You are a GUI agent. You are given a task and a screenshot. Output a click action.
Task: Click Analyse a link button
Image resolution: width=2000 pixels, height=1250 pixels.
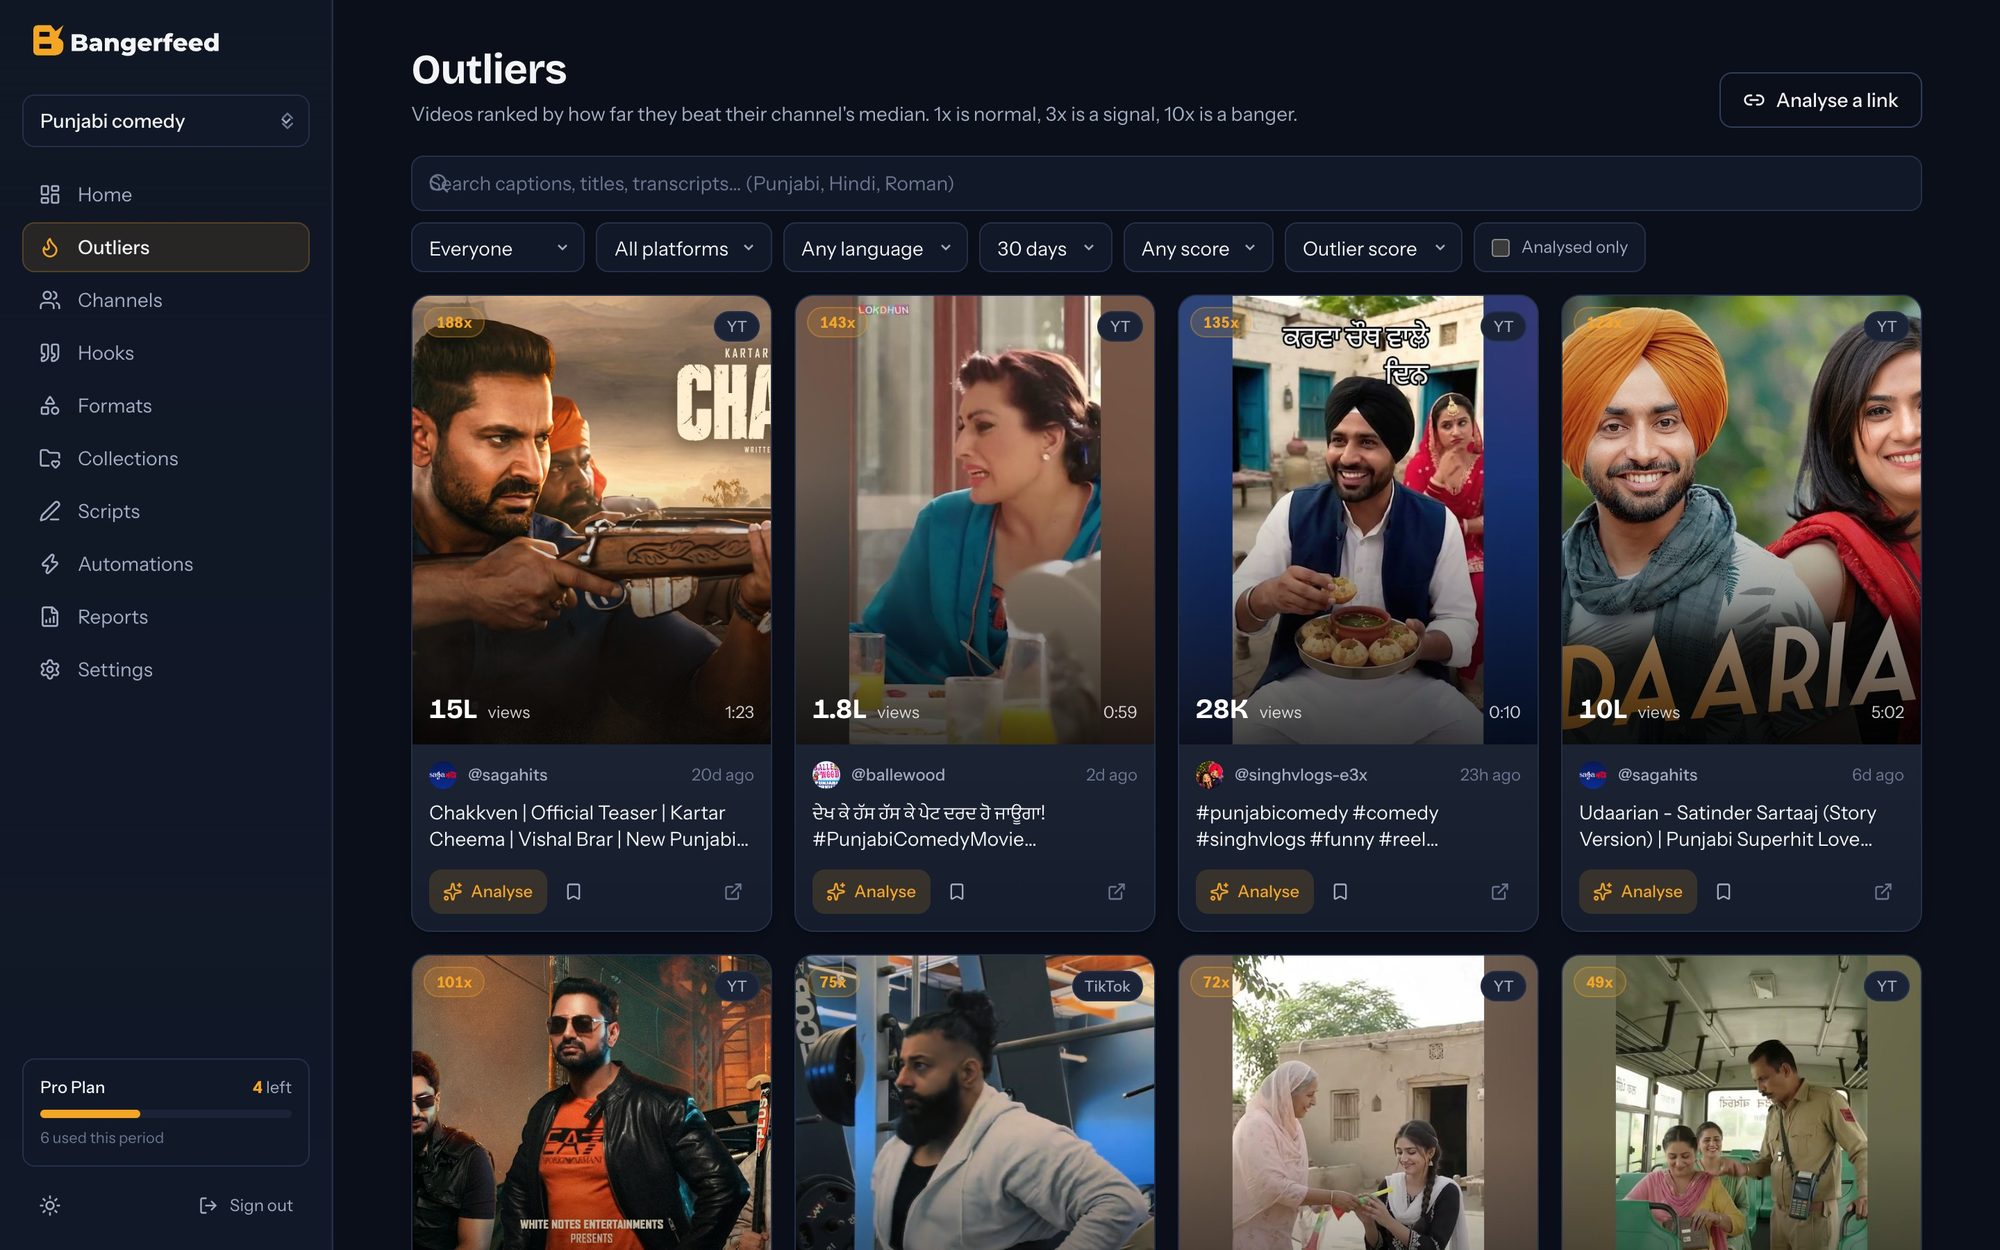click(1820, 100)
